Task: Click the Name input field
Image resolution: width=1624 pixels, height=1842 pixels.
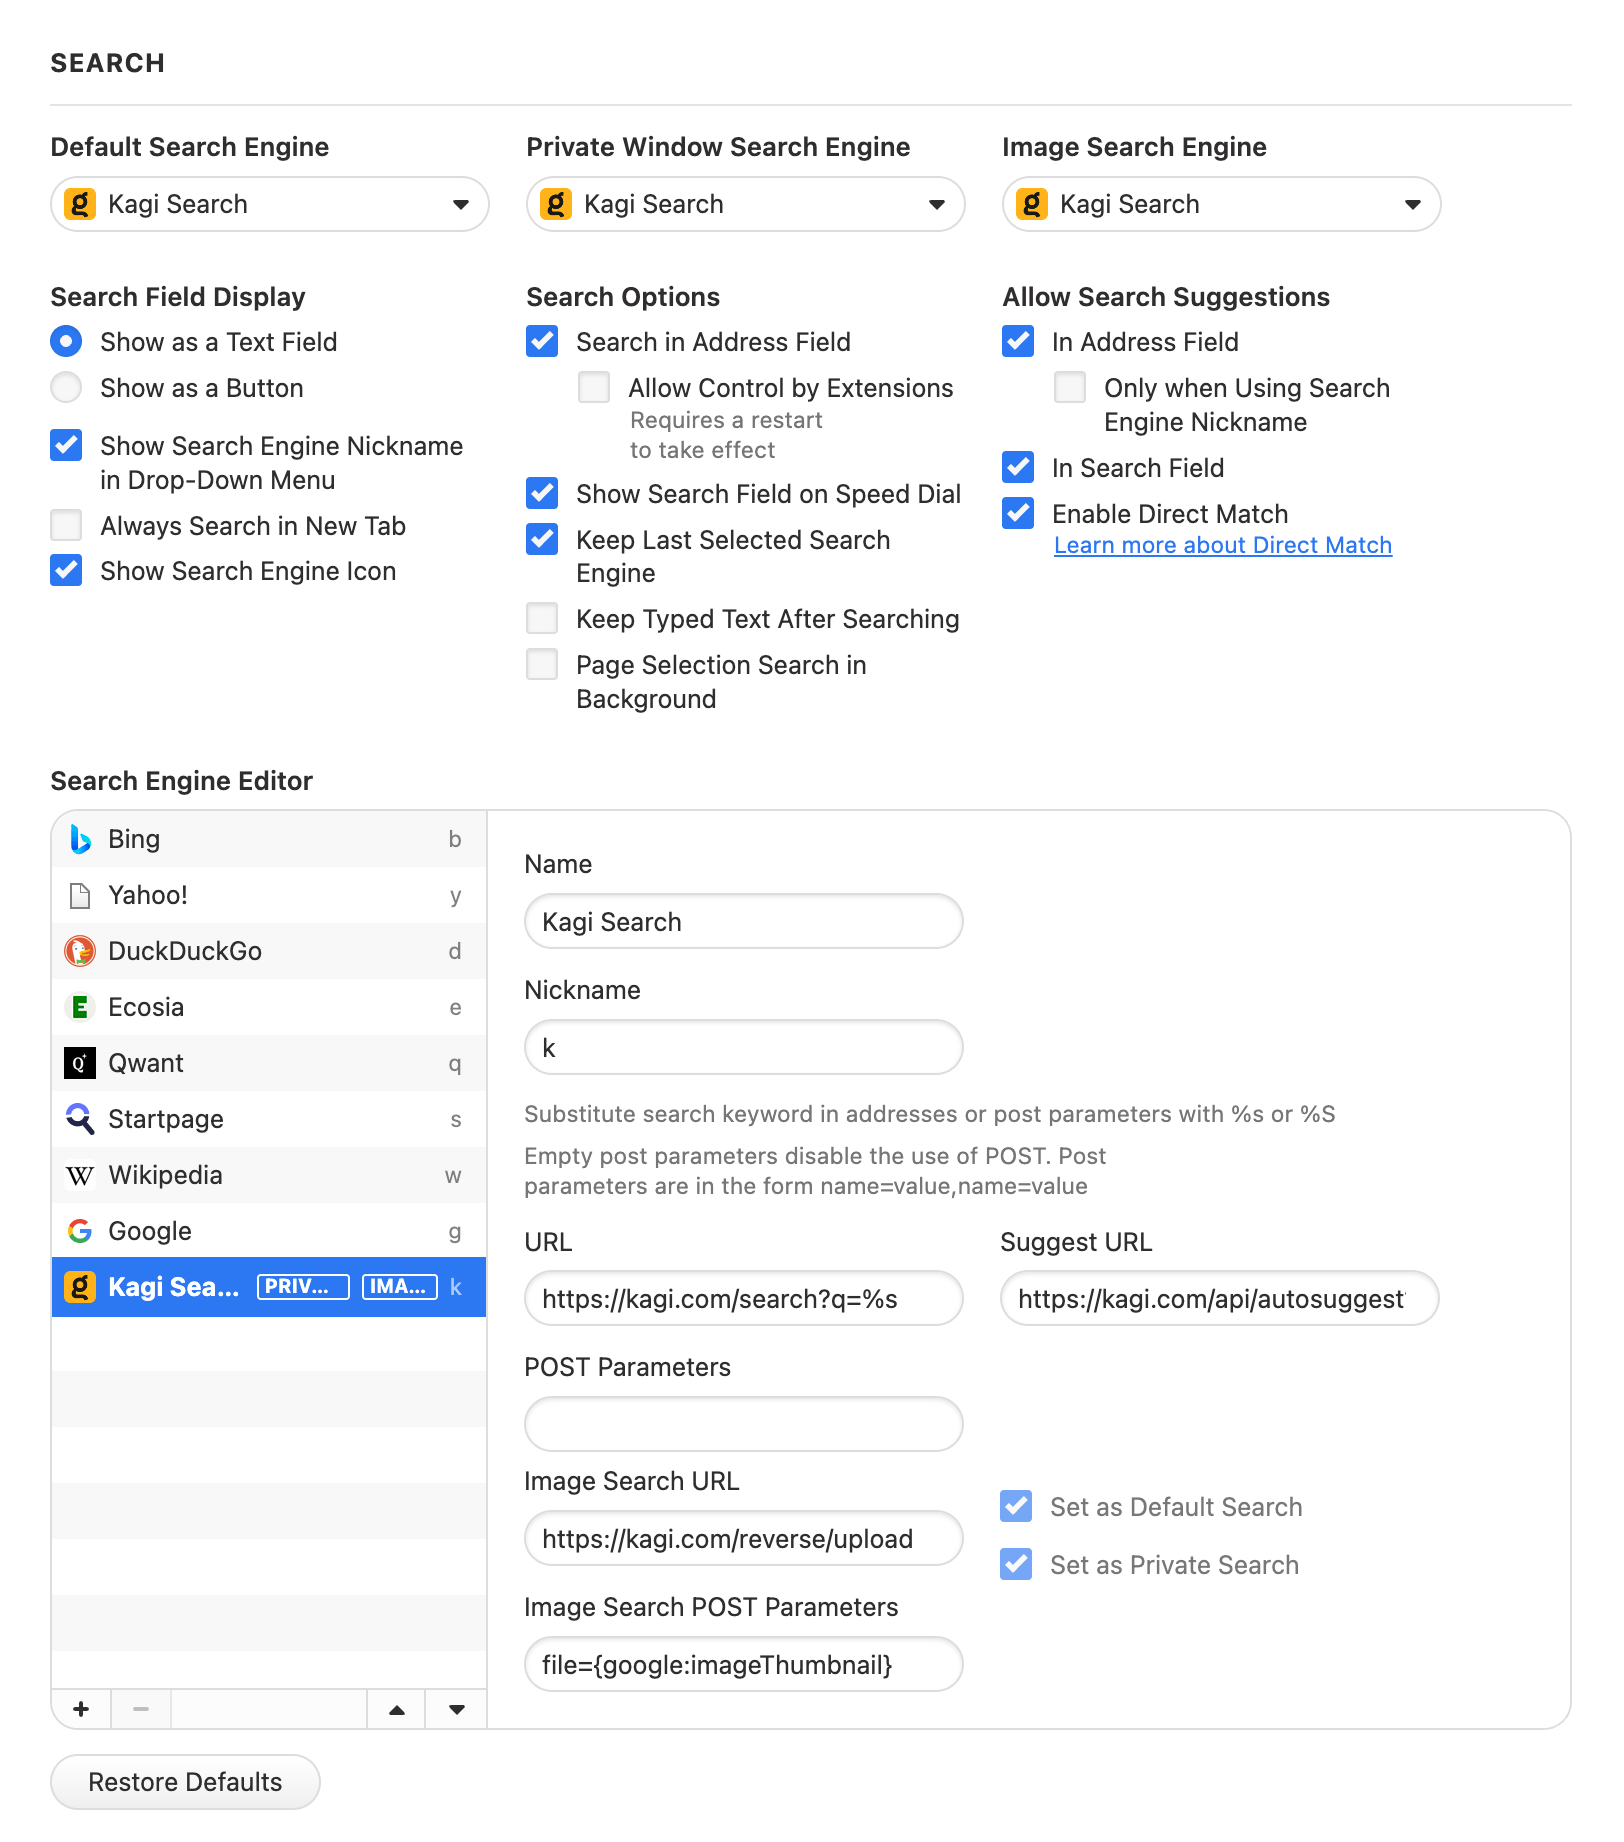Action: [x=744, y=922]
